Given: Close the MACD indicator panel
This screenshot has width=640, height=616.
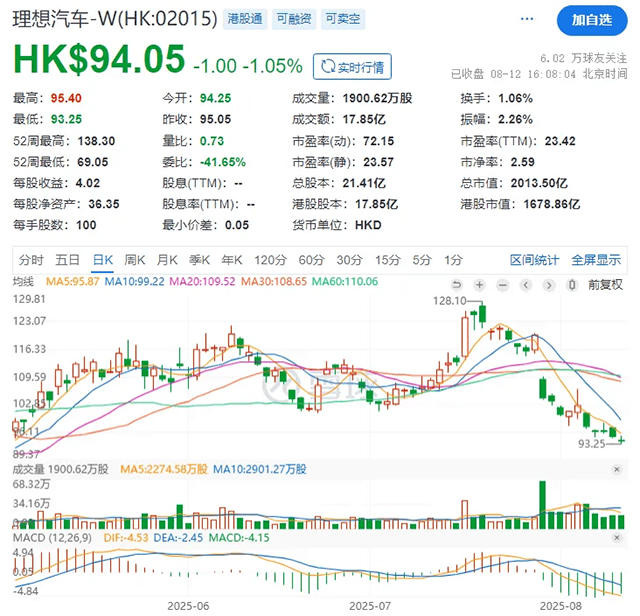Looking at the screenshot, I should click(617, 538).
